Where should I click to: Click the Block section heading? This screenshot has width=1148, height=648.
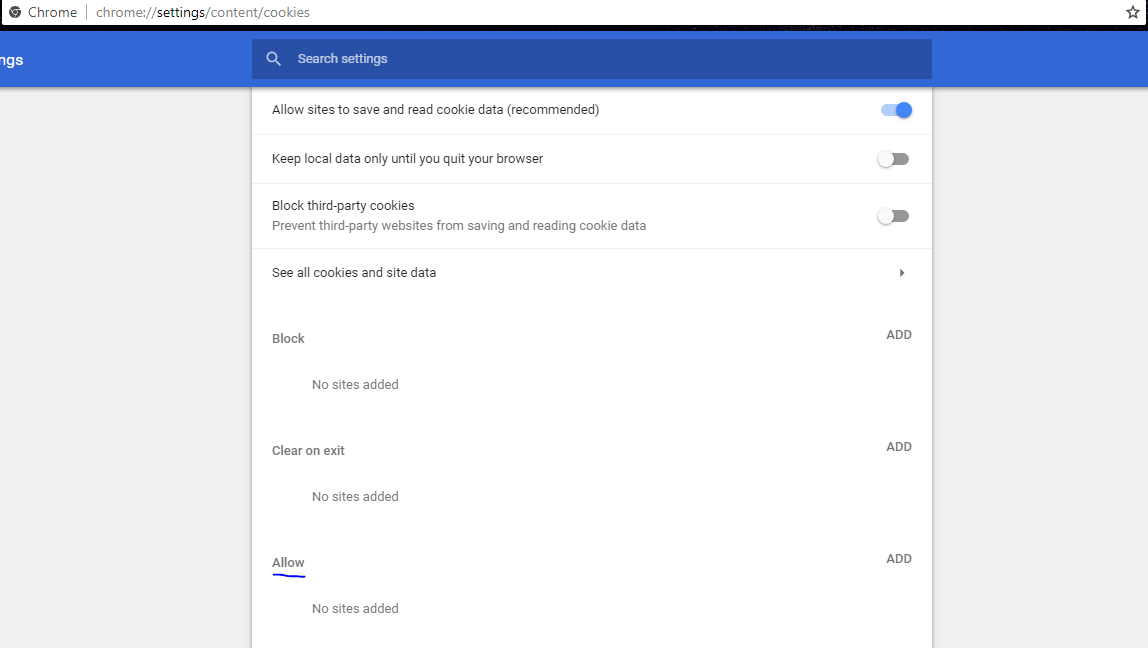[x=288, y=339]
